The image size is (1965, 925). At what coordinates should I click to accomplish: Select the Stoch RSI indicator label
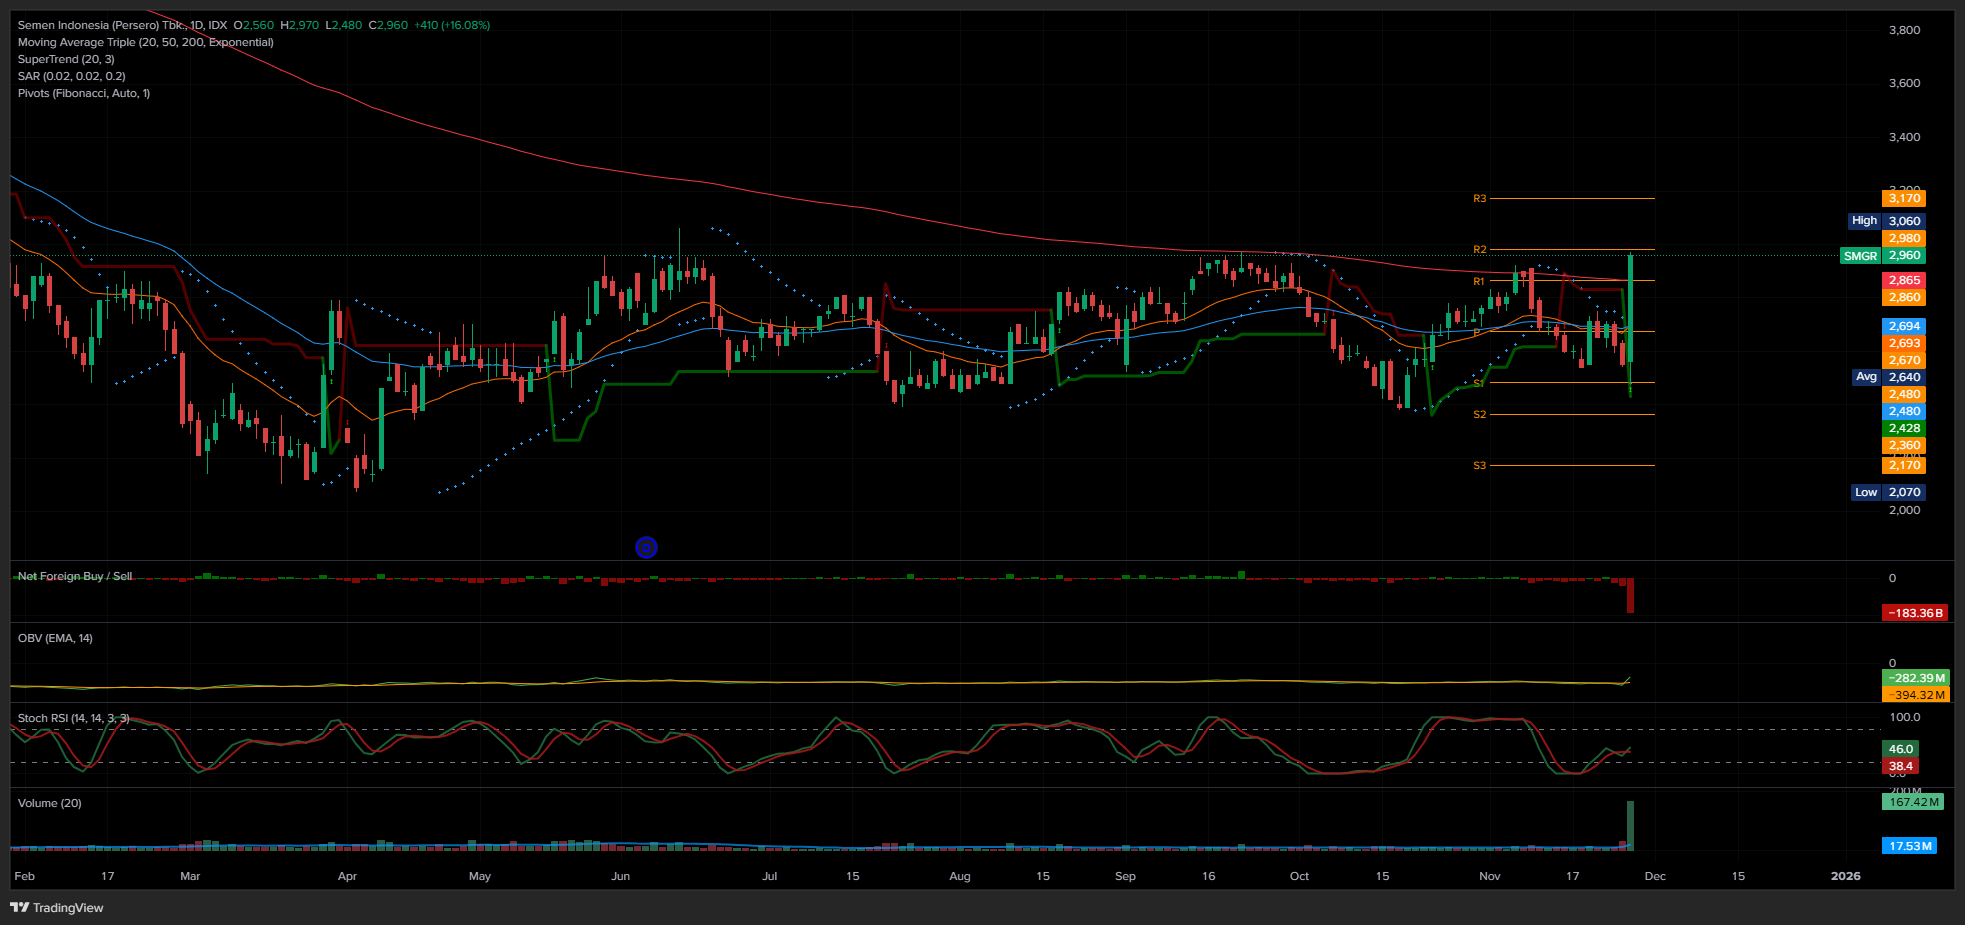73,718
